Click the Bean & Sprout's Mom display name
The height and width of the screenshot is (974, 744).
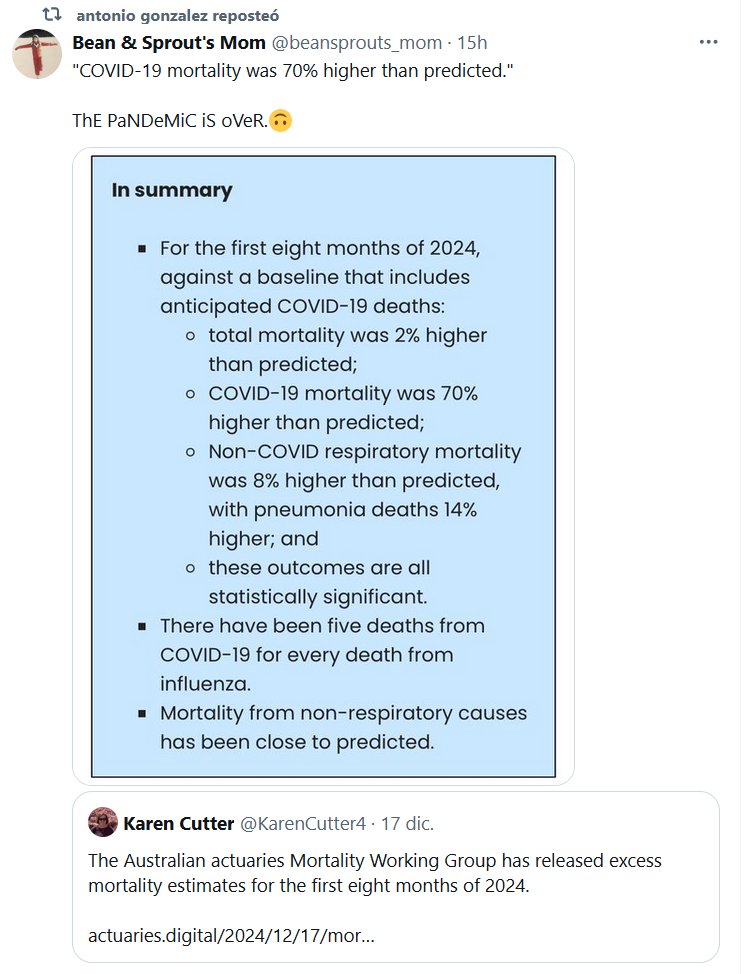[x=170, y=43]
